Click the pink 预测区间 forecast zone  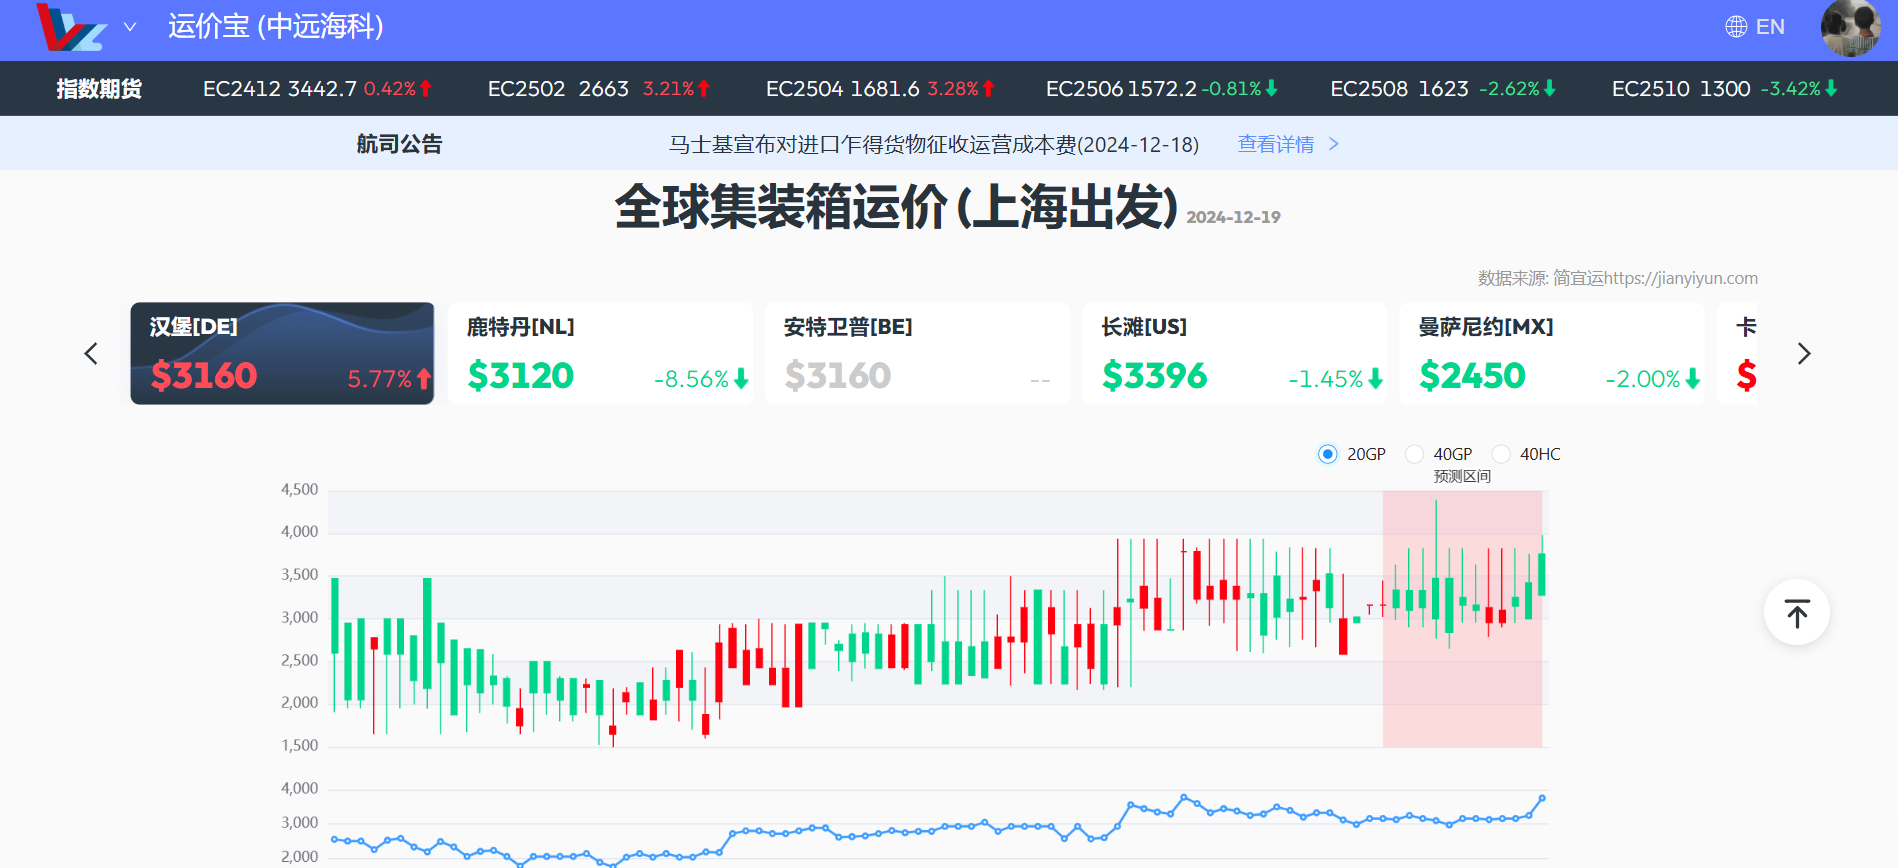coord(1462,619)
